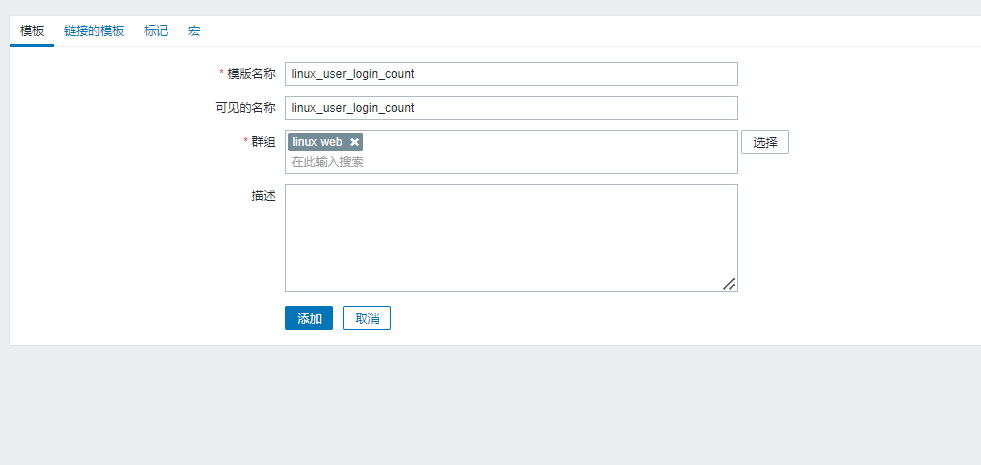Focus the empty 描述 text area
The image size is (981, 465).
(x=511, y=237)
